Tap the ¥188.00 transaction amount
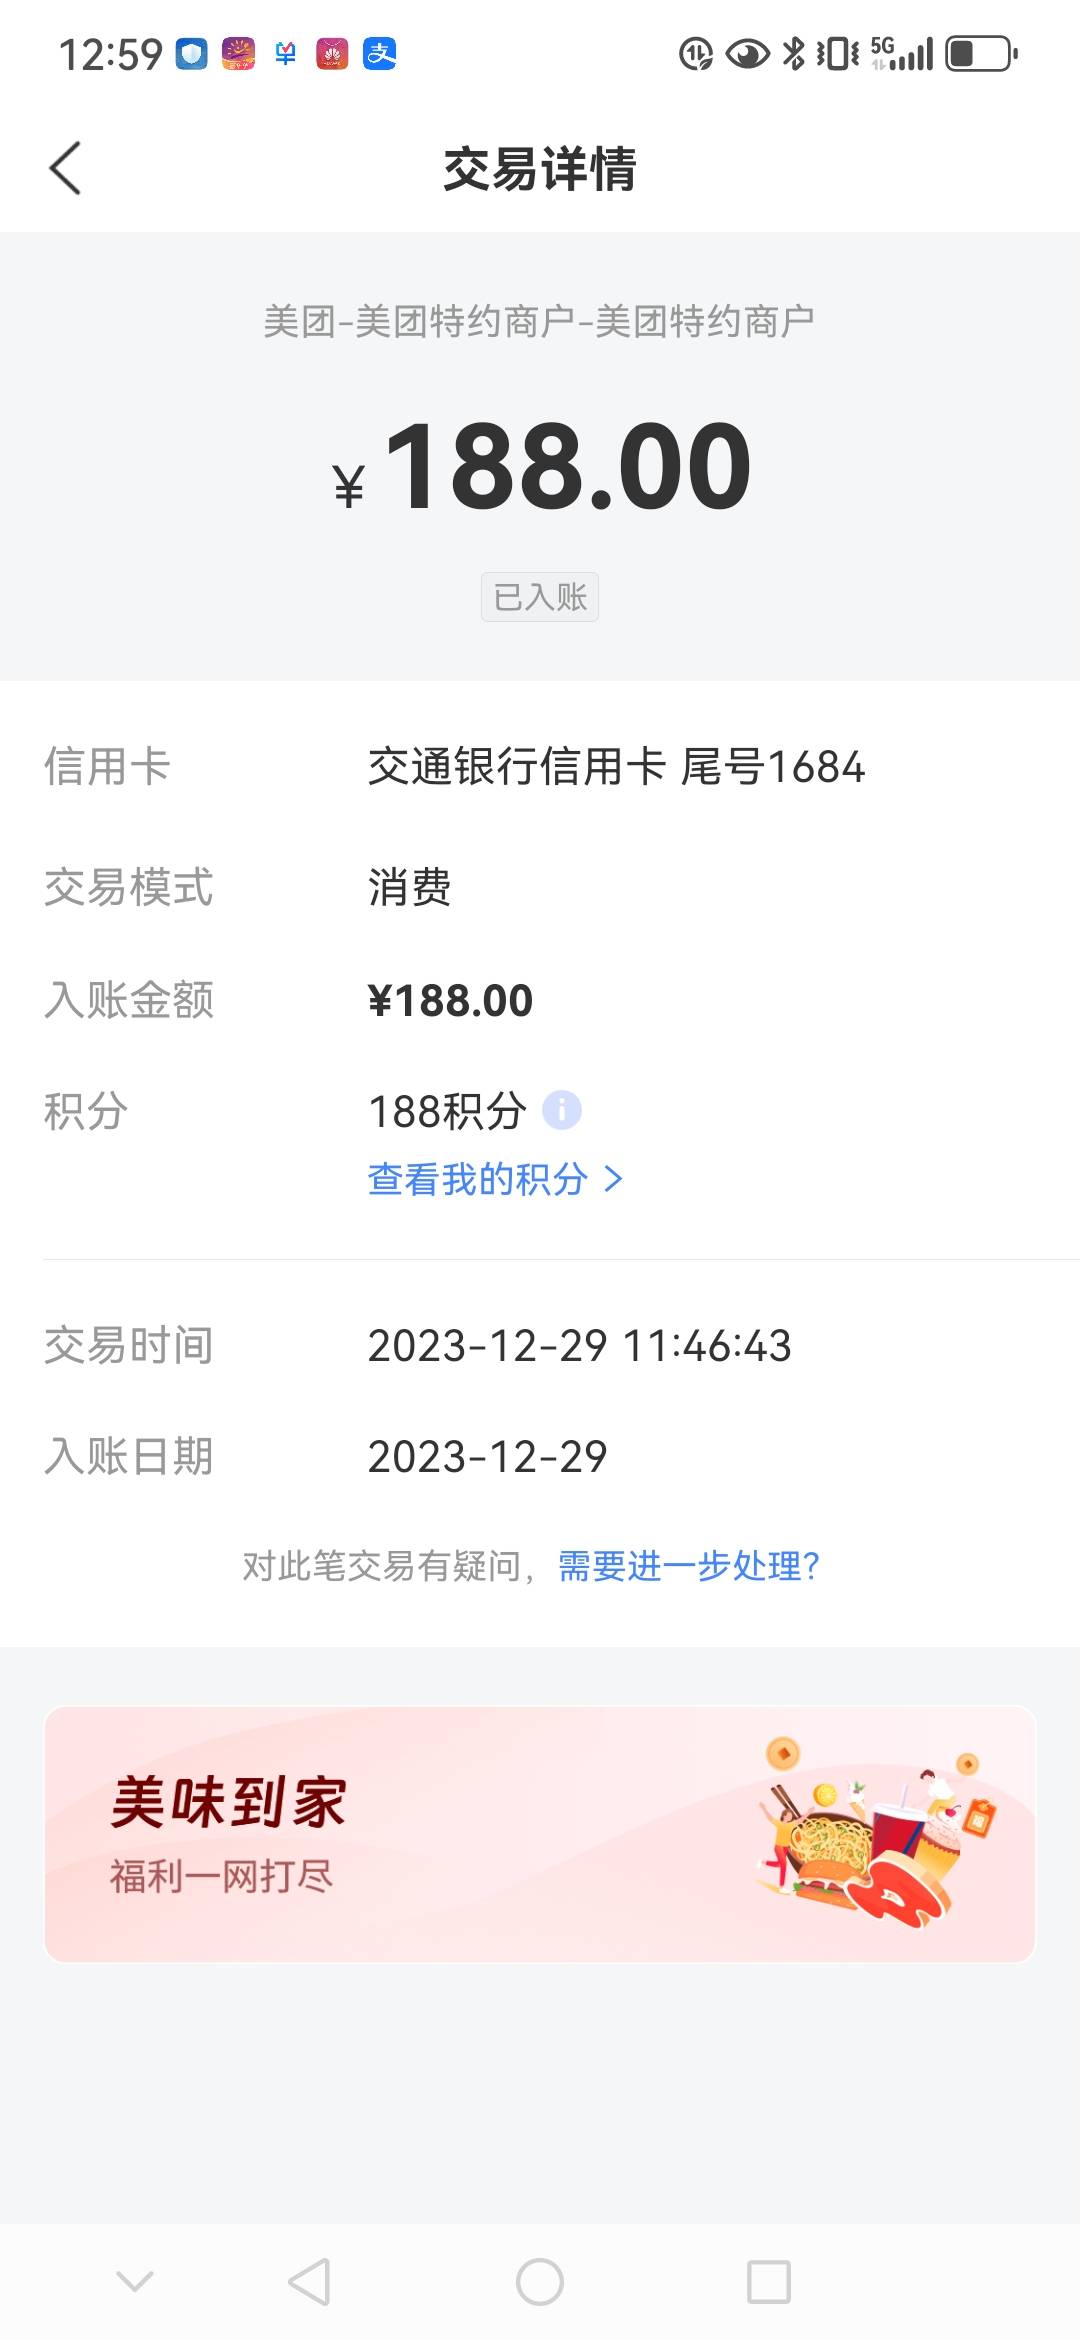Viewport: 1080px width, 2340px height. click(x=542, y=466)
